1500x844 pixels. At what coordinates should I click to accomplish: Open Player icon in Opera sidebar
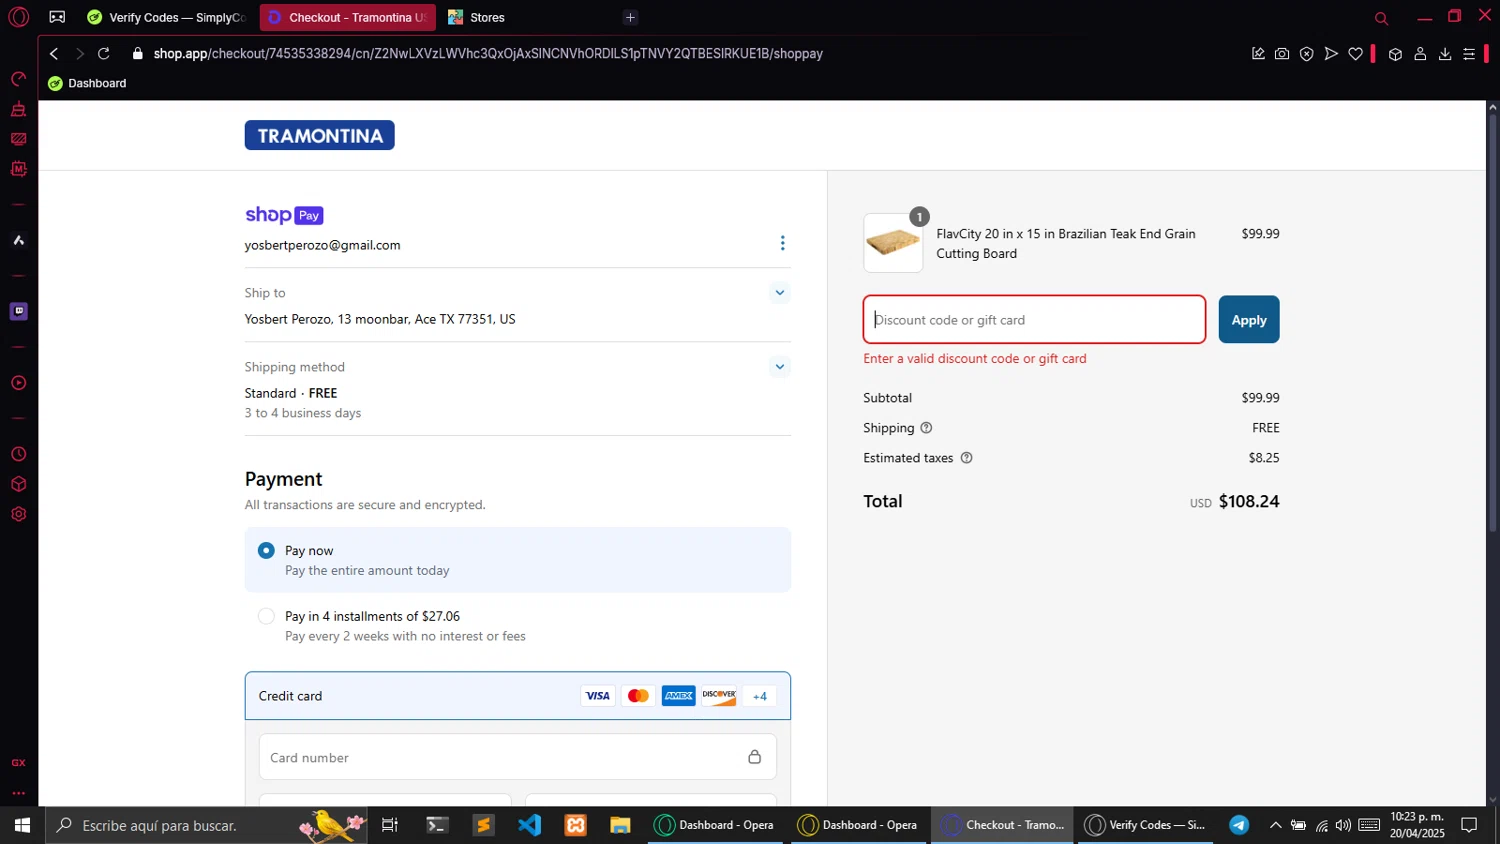[18, 383]
